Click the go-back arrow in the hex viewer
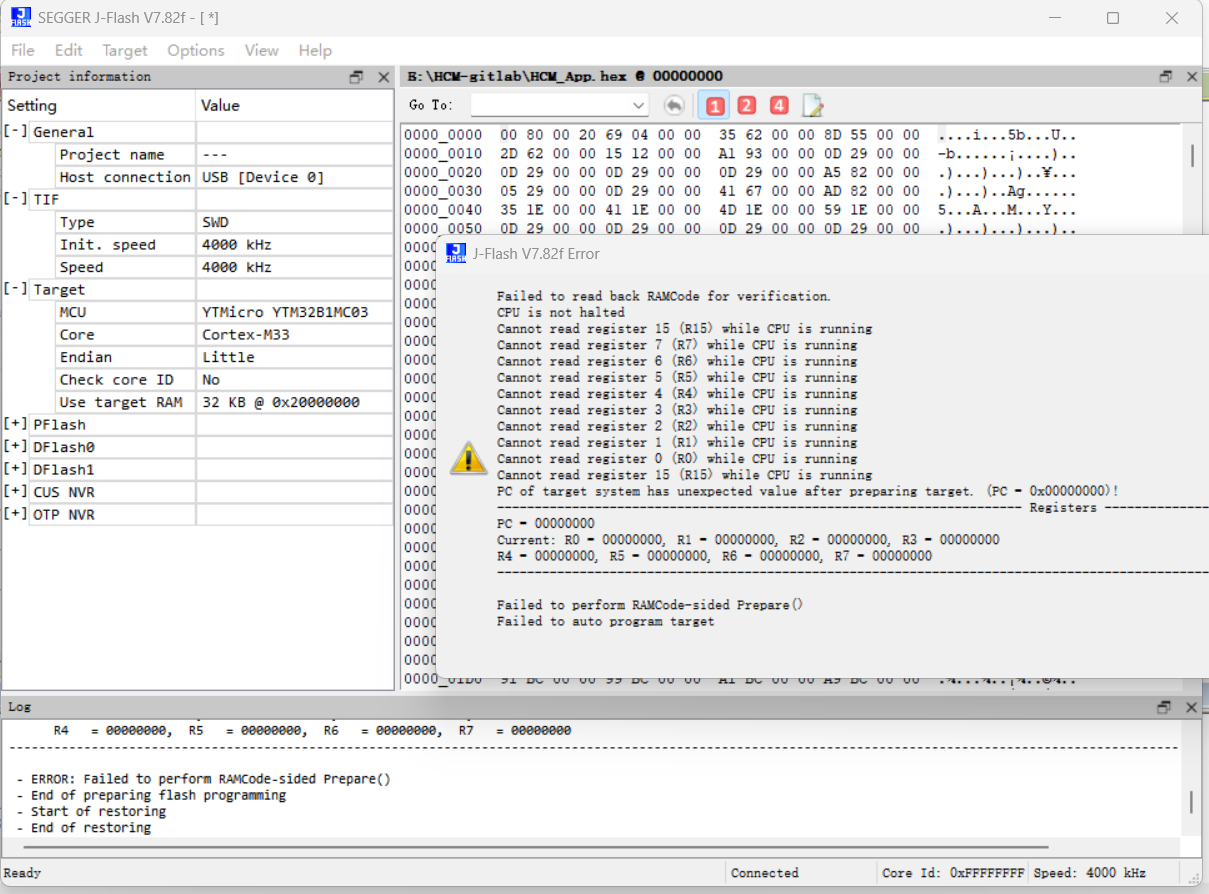This screenshot has width=1209, height=894. pyautogui.click(x=674, y=105)
